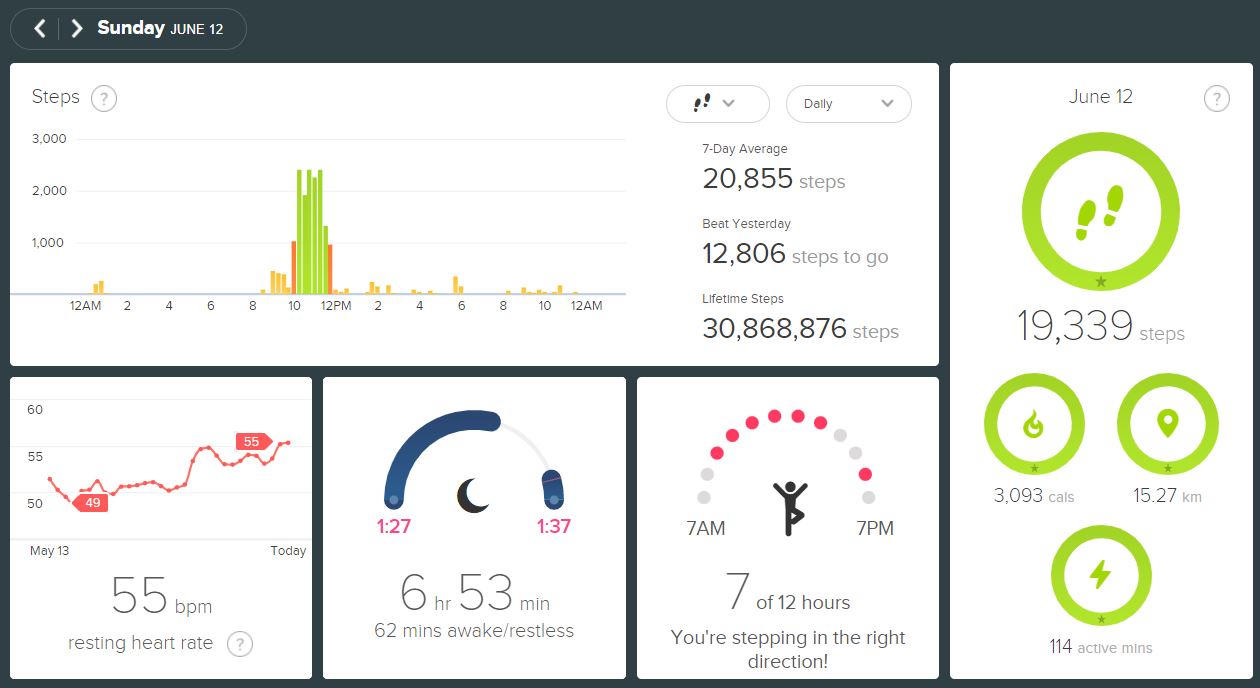Click 15.27 km label
This screenshot has height=688, width=1260.
coord(1167,496)
